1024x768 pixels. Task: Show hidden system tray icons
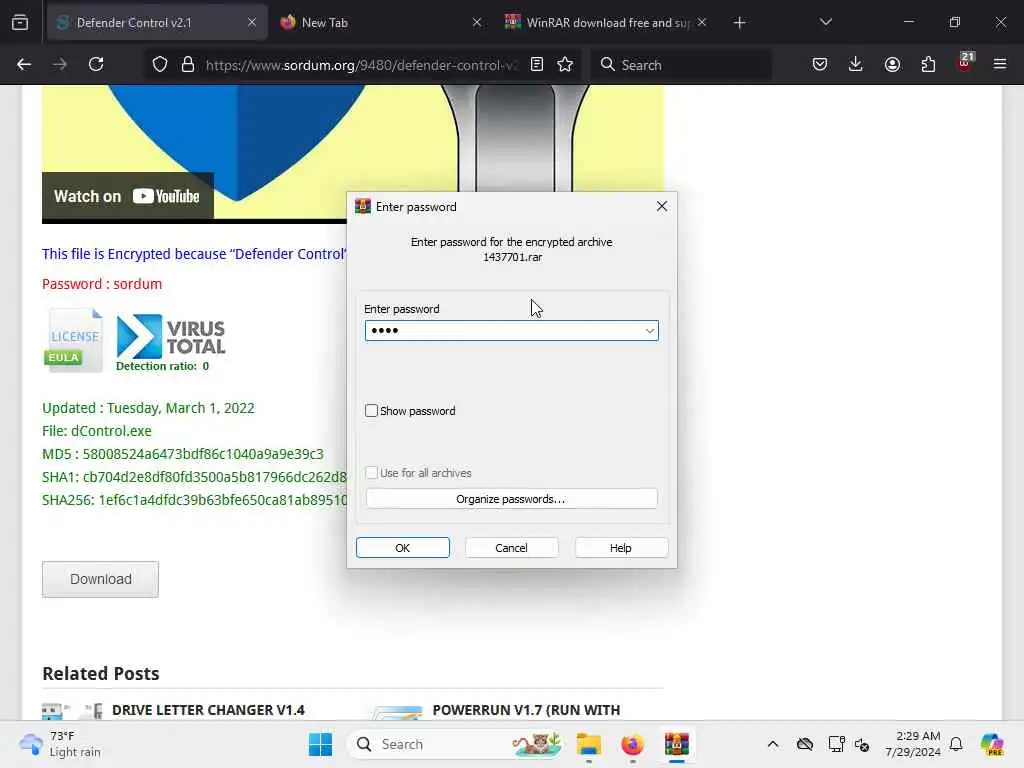click(x=773, y=744)
